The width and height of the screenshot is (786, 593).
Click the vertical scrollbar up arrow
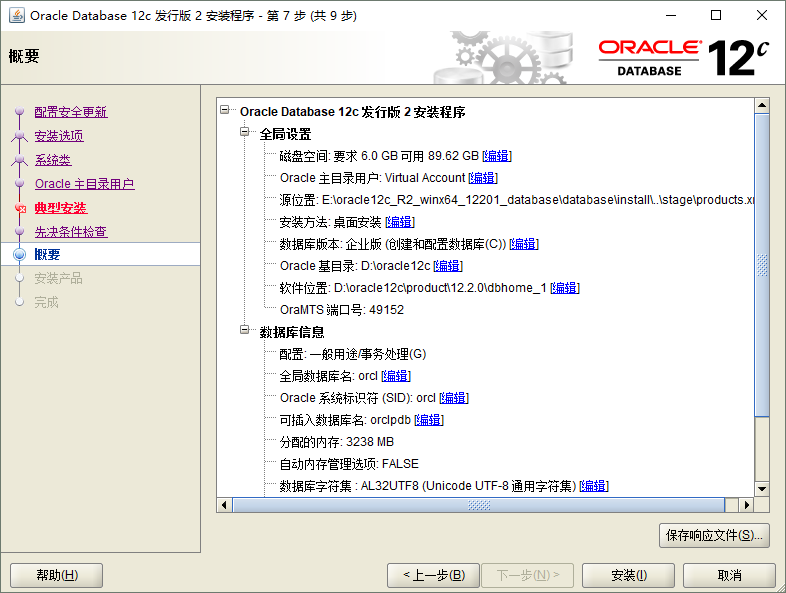pos(762,105)
